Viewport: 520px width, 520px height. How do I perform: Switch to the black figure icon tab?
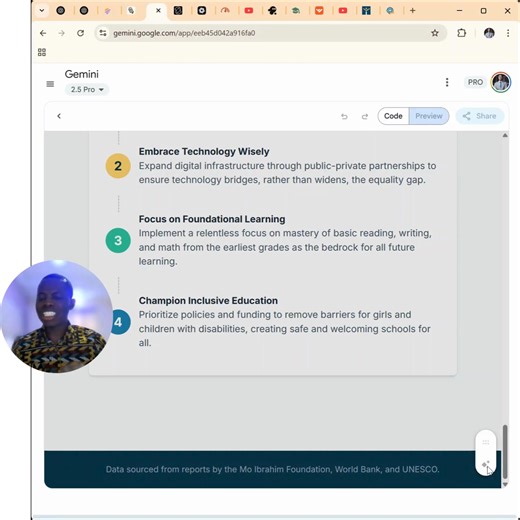pyautogui.click(x=272, y=11)
